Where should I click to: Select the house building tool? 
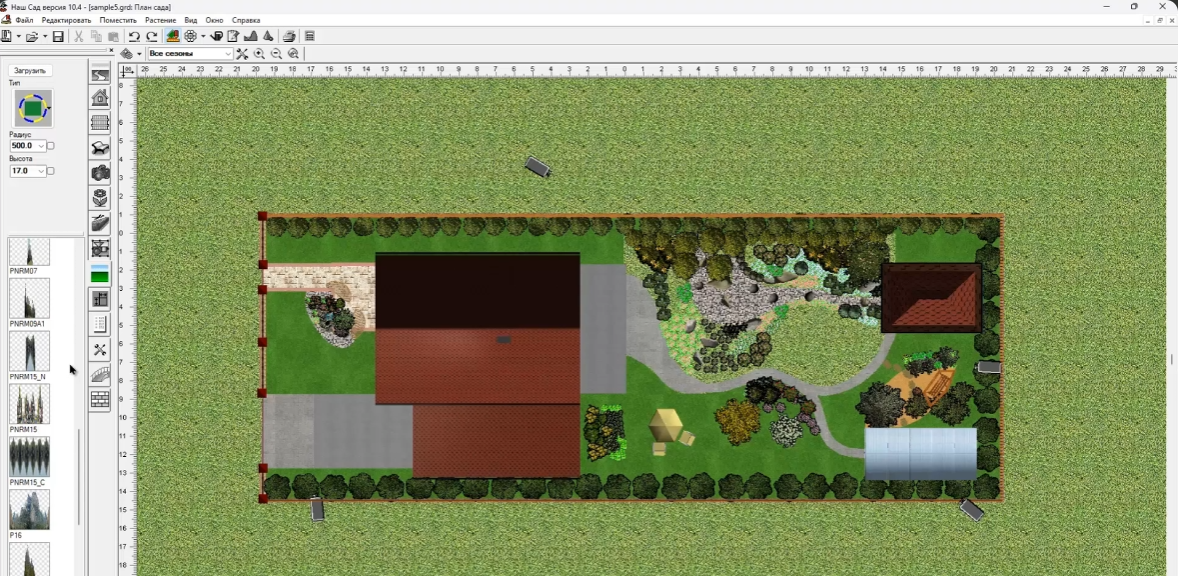(x=100, y=98)
